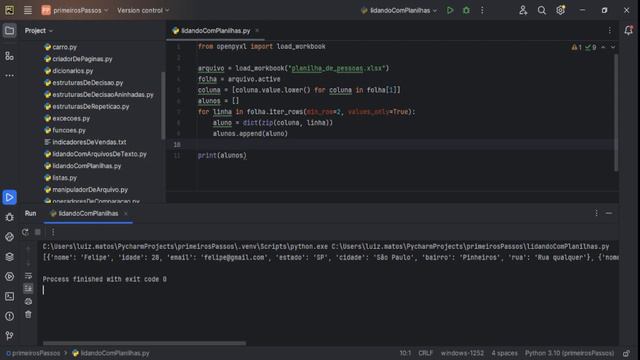Select lidandoComPlanilhas.py in project tree
Viewport: 640px width, 360px height.
[82, 165]
